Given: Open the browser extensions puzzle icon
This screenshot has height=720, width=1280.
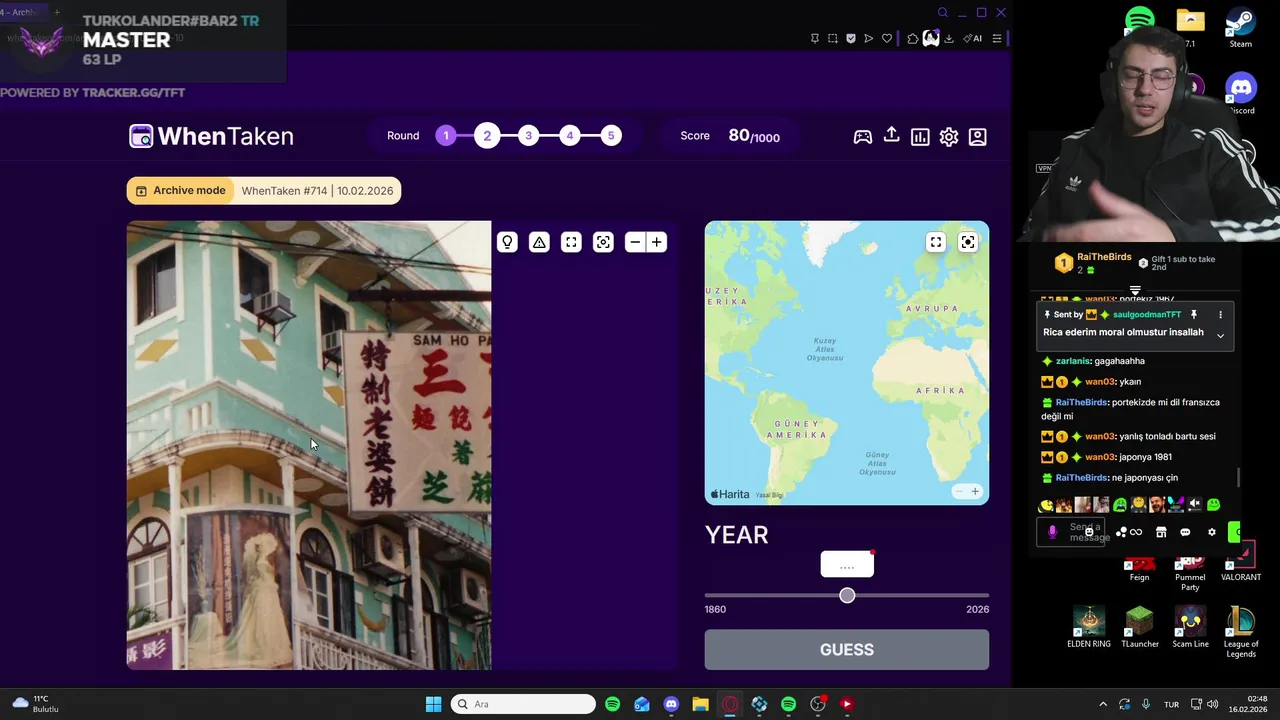Looking at the screenshot, I should coord(913,38).
